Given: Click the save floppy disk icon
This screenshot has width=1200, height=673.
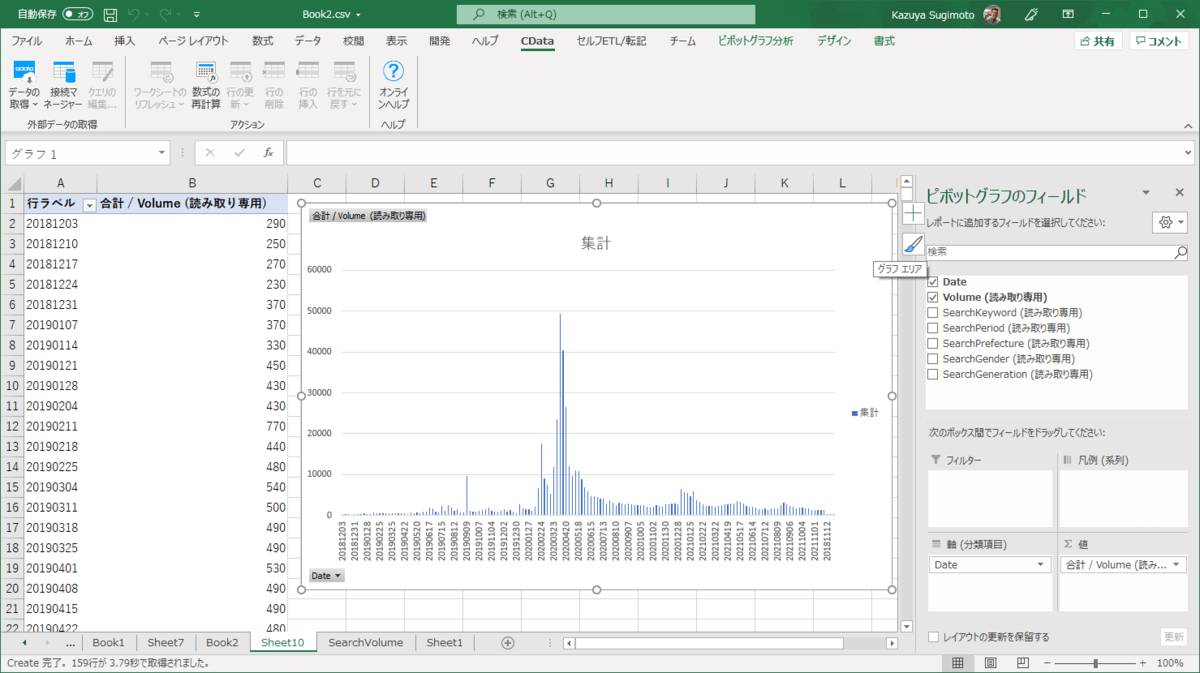Looking at the screenshot, I should click(x=110, y=15).
